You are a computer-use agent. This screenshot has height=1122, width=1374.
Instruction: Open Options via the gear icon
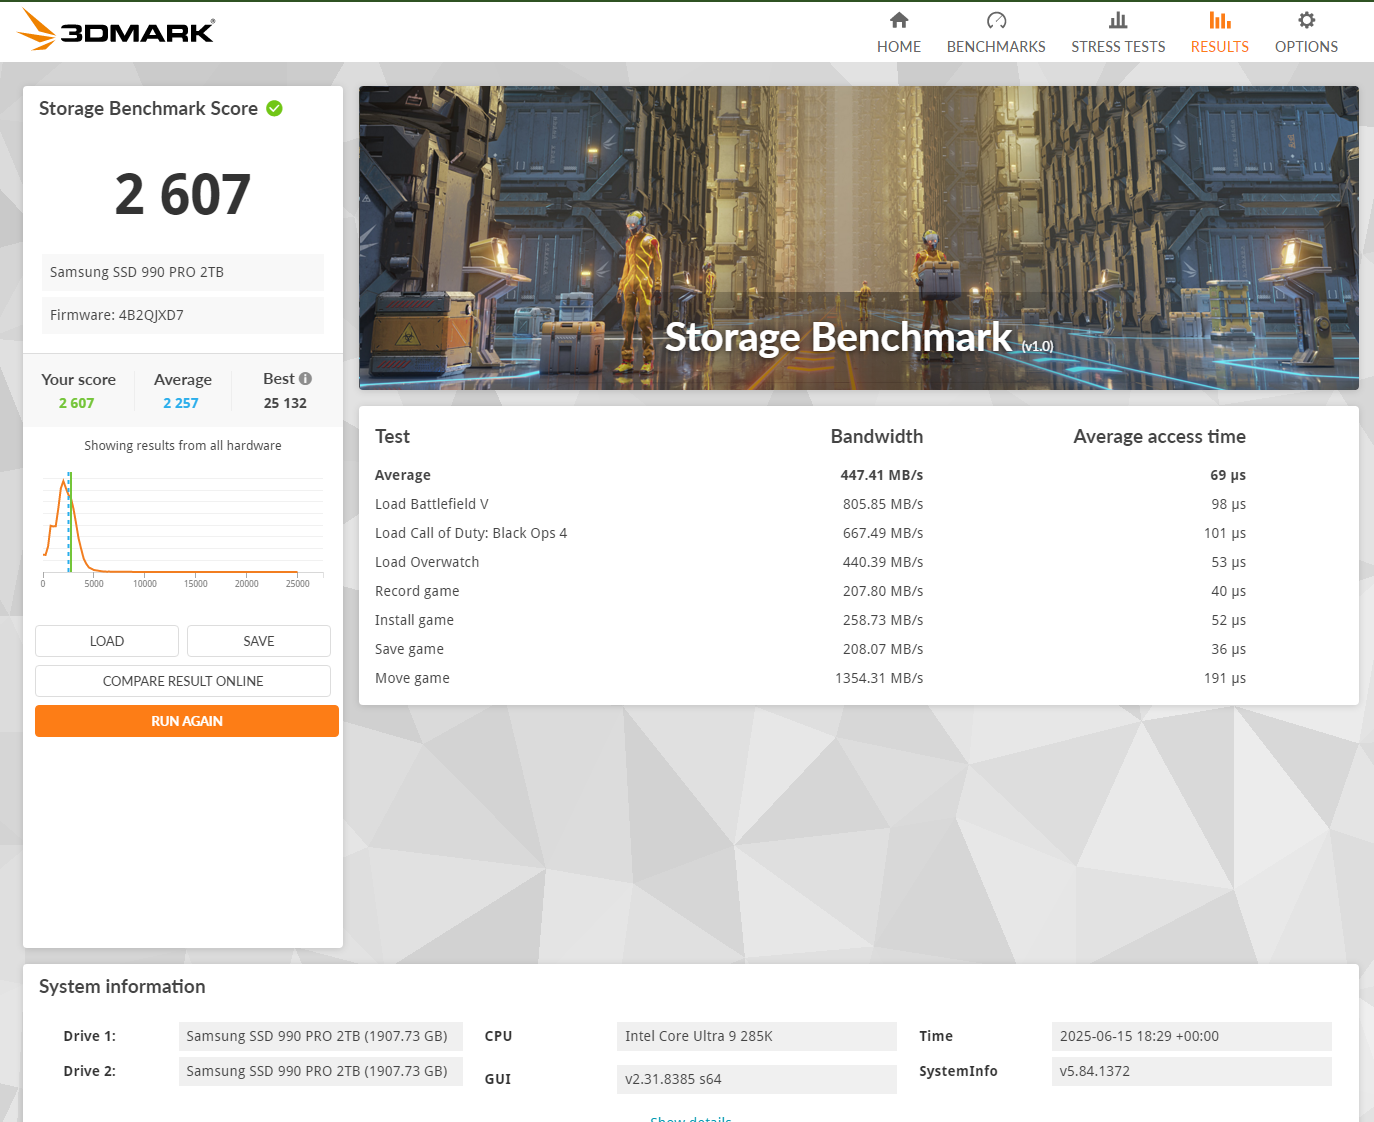pyautogui.click(x=1305, y=20)
